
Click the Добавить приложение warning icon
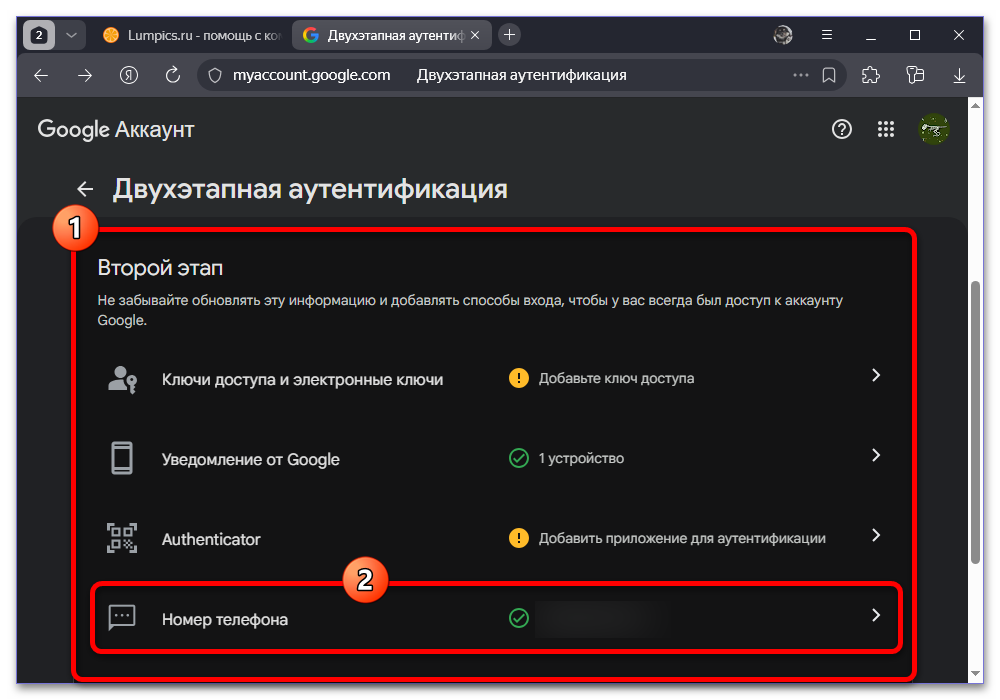[518, 538]
